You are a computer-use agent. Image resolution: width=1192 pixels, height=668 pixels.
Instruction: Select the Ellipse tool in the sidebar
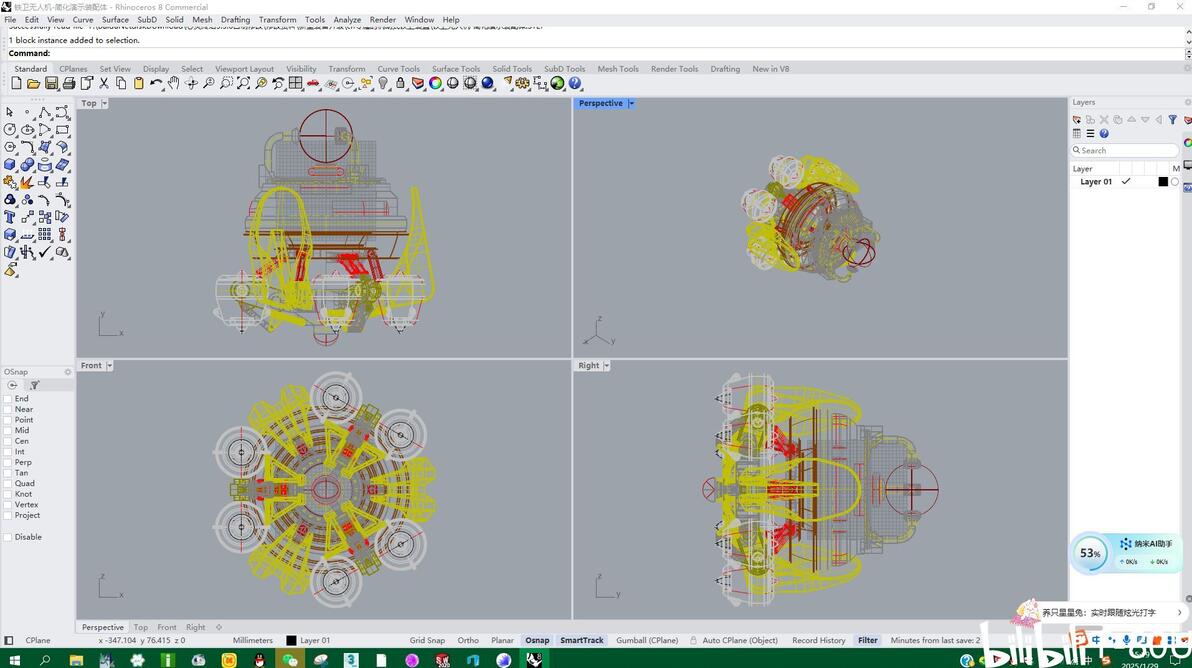click(x=27, y=130)
